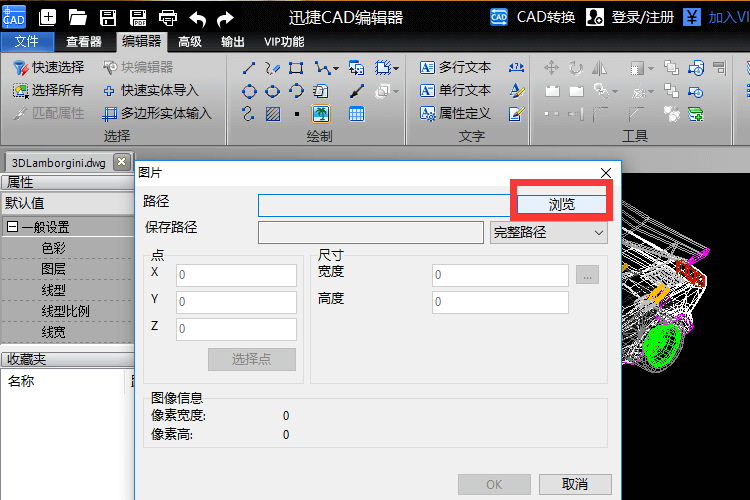Viewport: 750px width, 500px height.
Task: Click the 路径 path input field
Action: [x=387, y=205]
